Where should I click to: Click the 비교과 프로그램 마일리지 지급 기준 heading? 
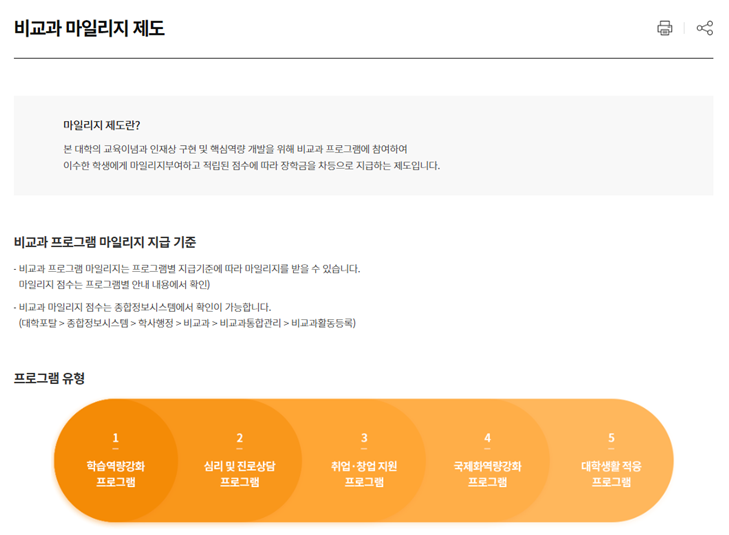(x=105, y=242)
